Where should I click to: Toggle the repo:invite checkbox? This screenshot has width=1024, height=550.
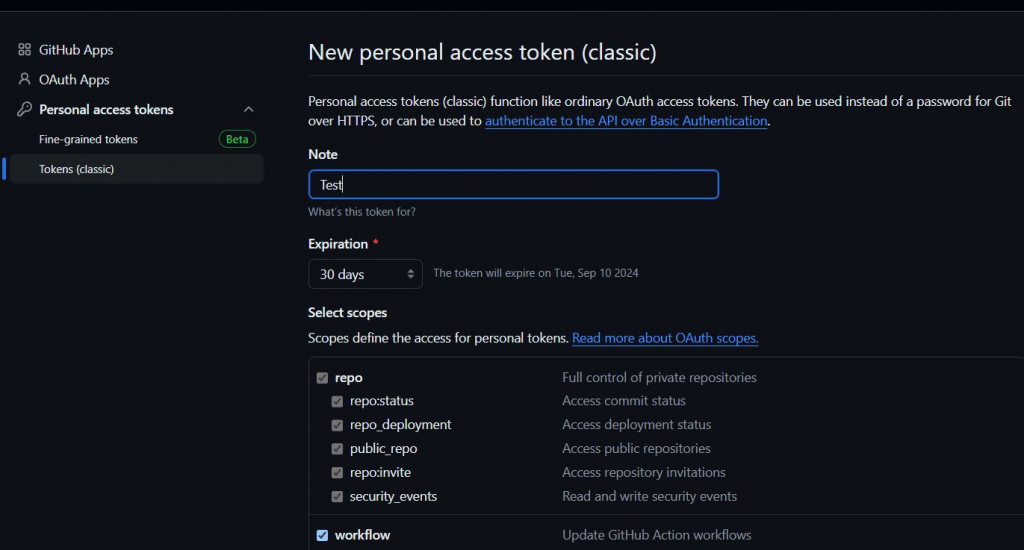[x=338, y=473]
